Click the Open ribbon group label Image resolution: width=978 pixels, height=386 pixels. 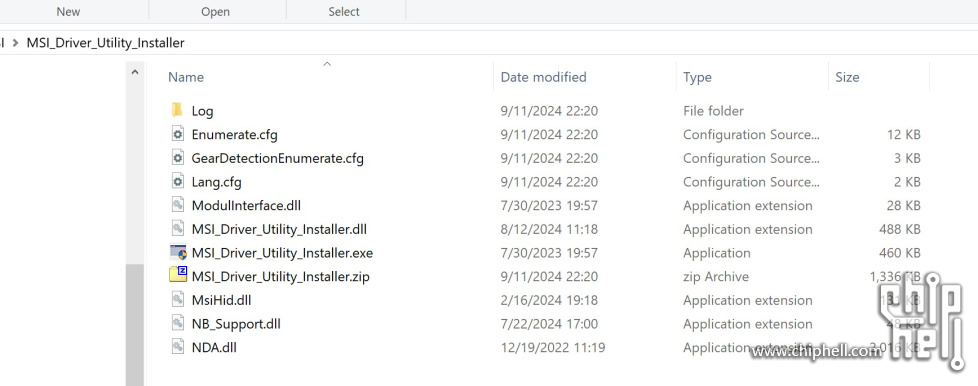215,11
